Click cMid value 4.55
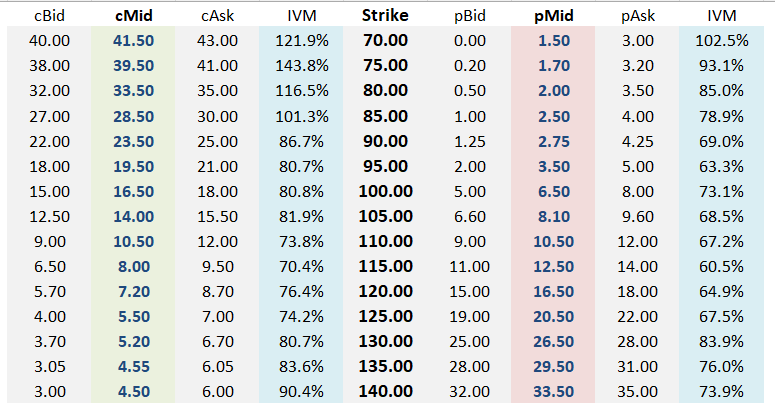 (x=133, y=366)
